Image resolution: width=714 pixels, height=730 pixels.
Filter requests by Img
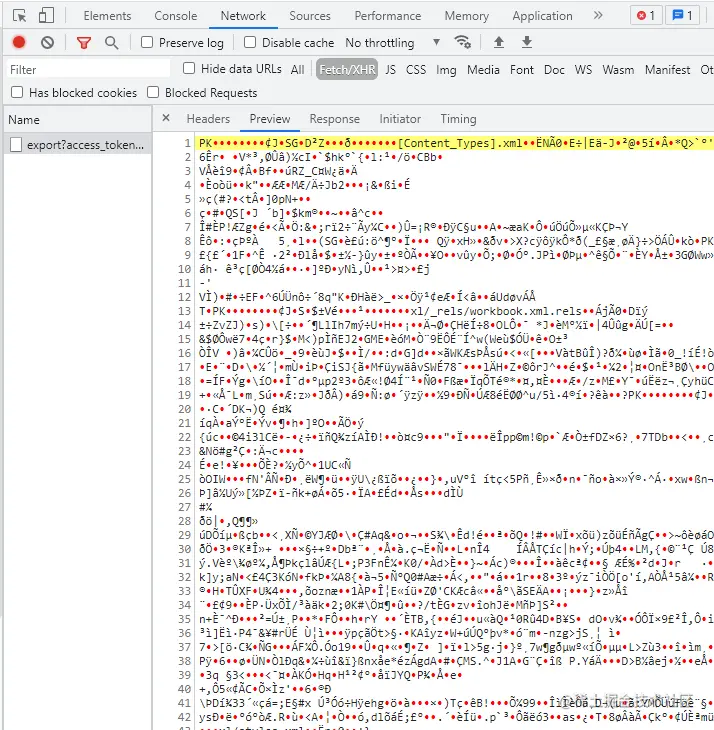[446, 69]
